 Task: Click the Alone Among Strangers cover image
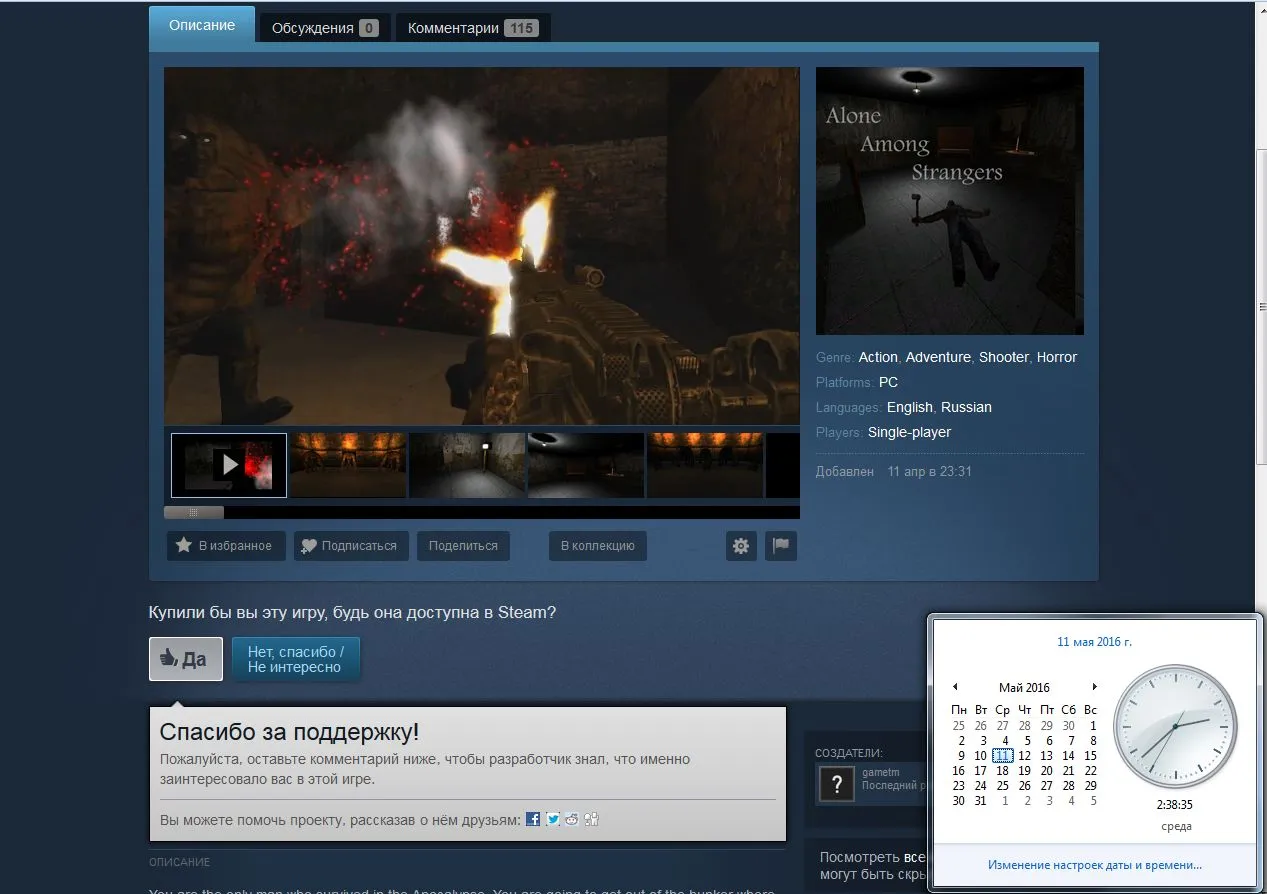tap(950, 201)
